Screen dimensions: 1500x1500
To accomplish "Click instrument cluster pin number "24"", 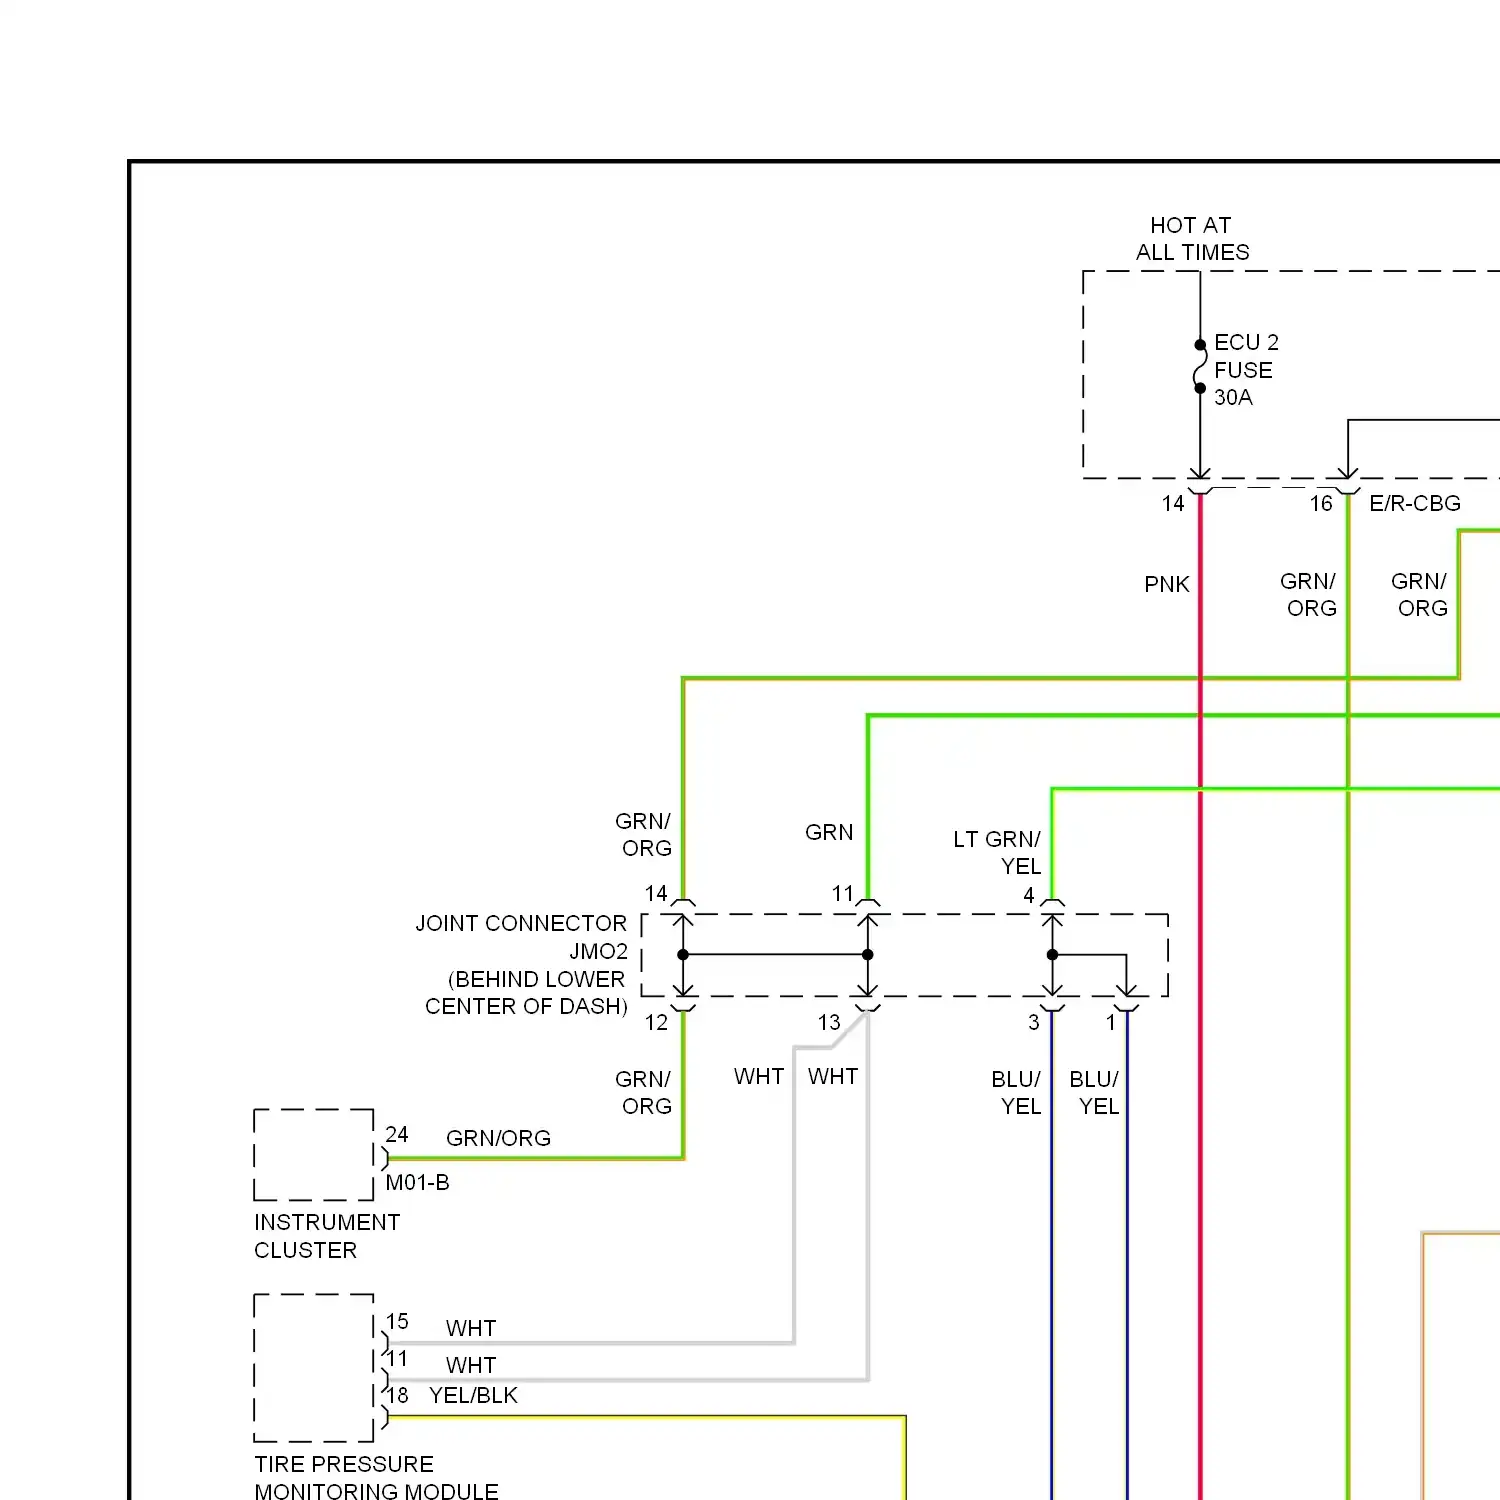I will [397, 1134].
